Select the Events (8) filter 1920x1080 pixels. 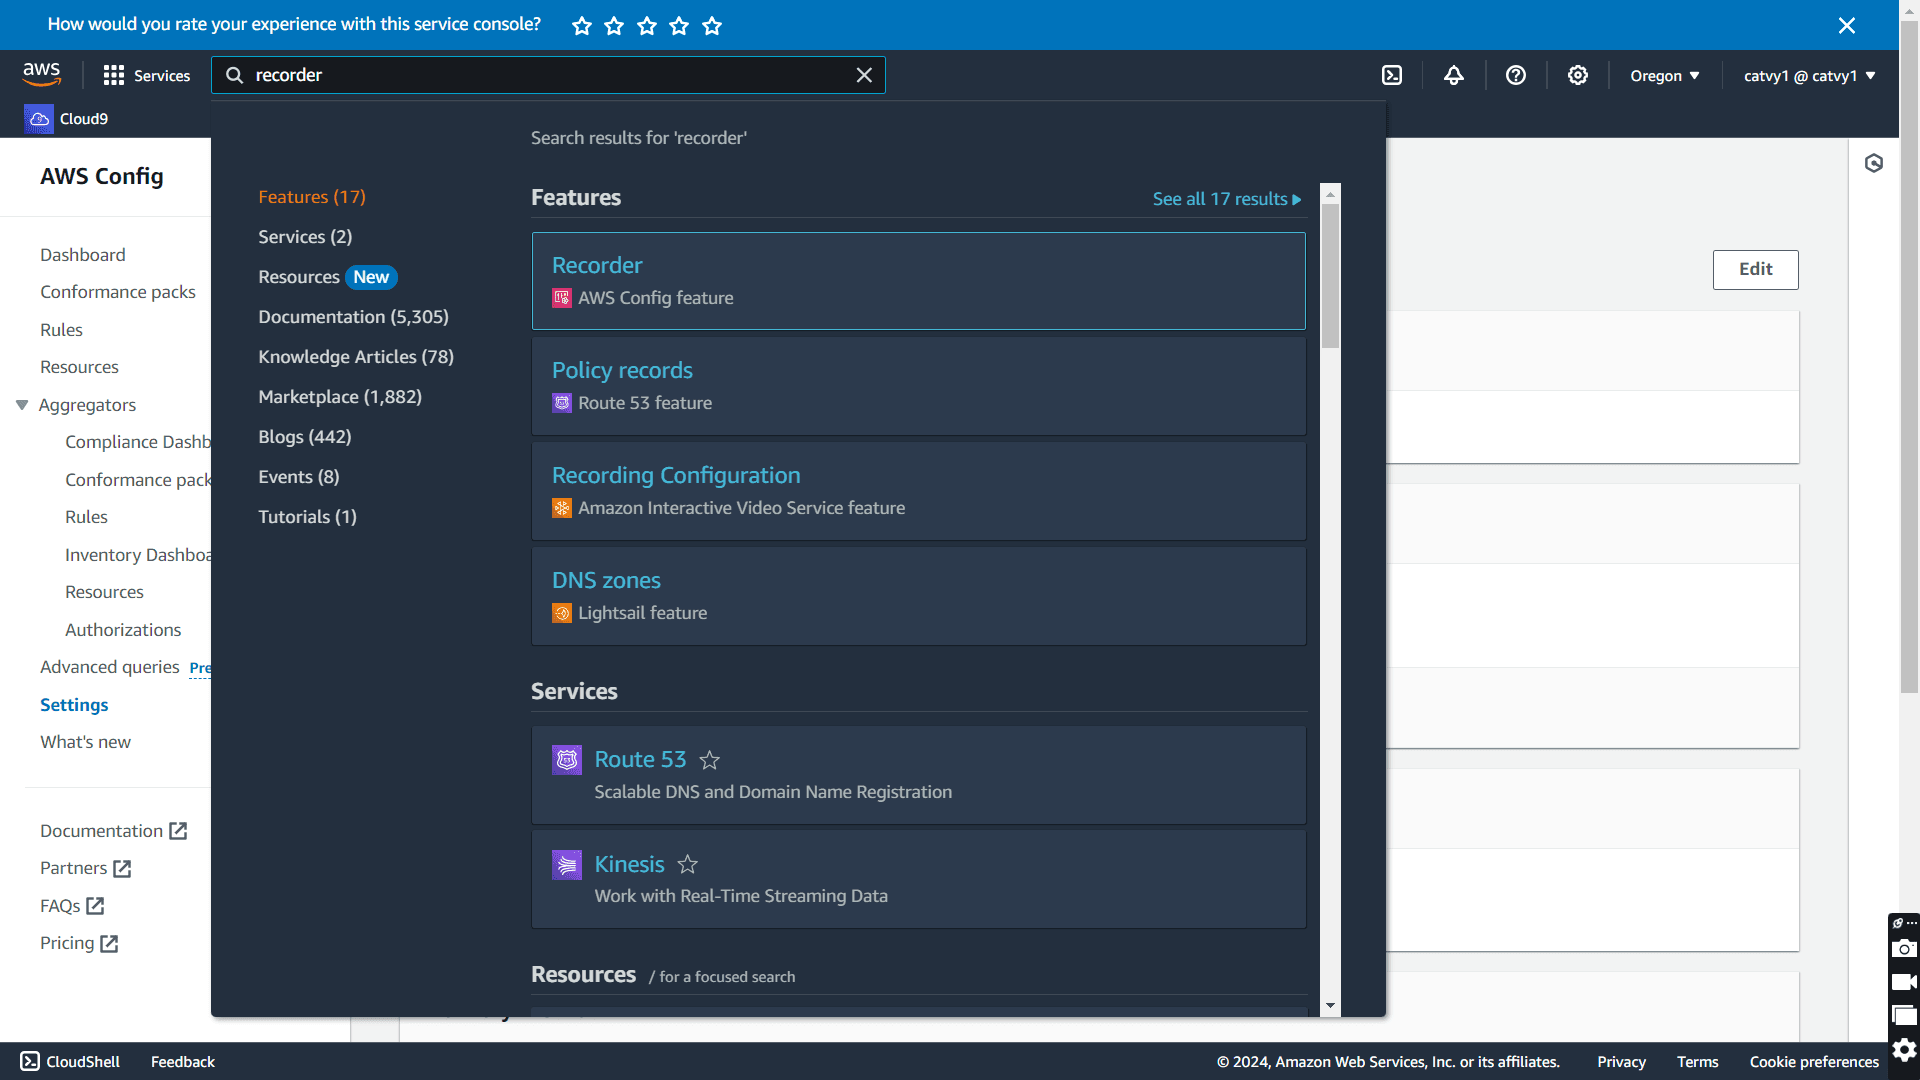[x=299, y=477]
